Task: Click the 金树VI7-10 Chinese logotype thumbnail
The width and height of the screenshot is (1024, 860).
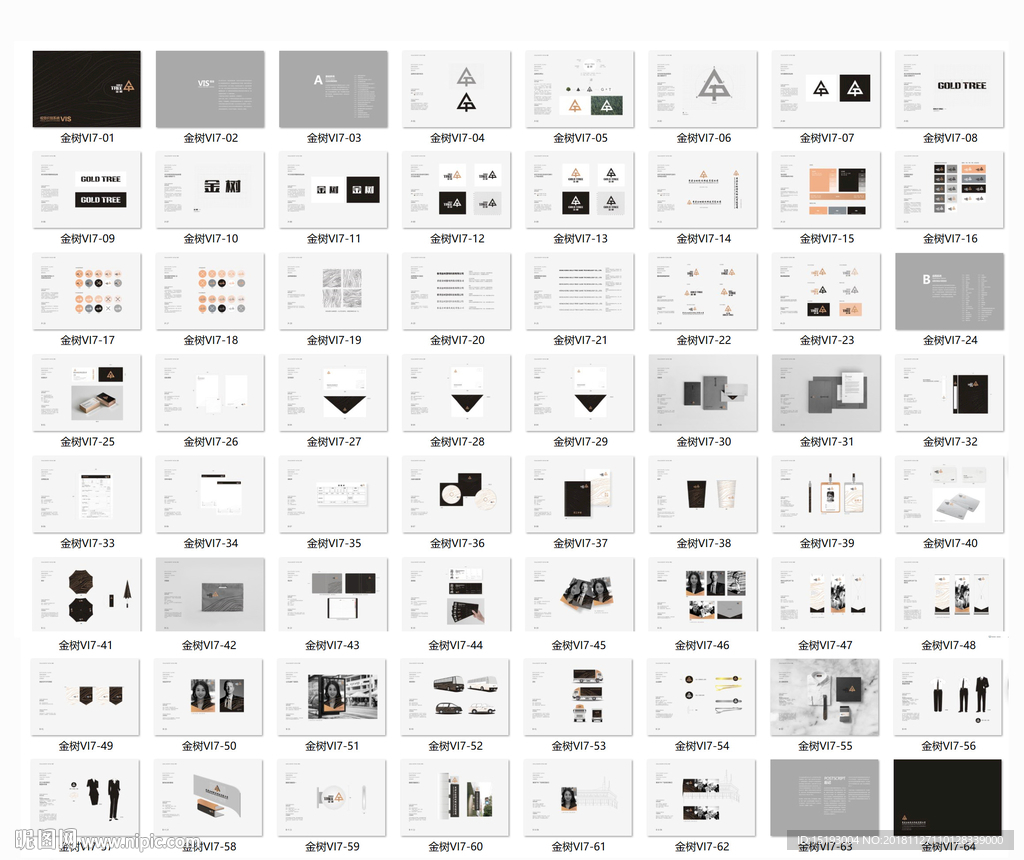Action: coord(210,190)
